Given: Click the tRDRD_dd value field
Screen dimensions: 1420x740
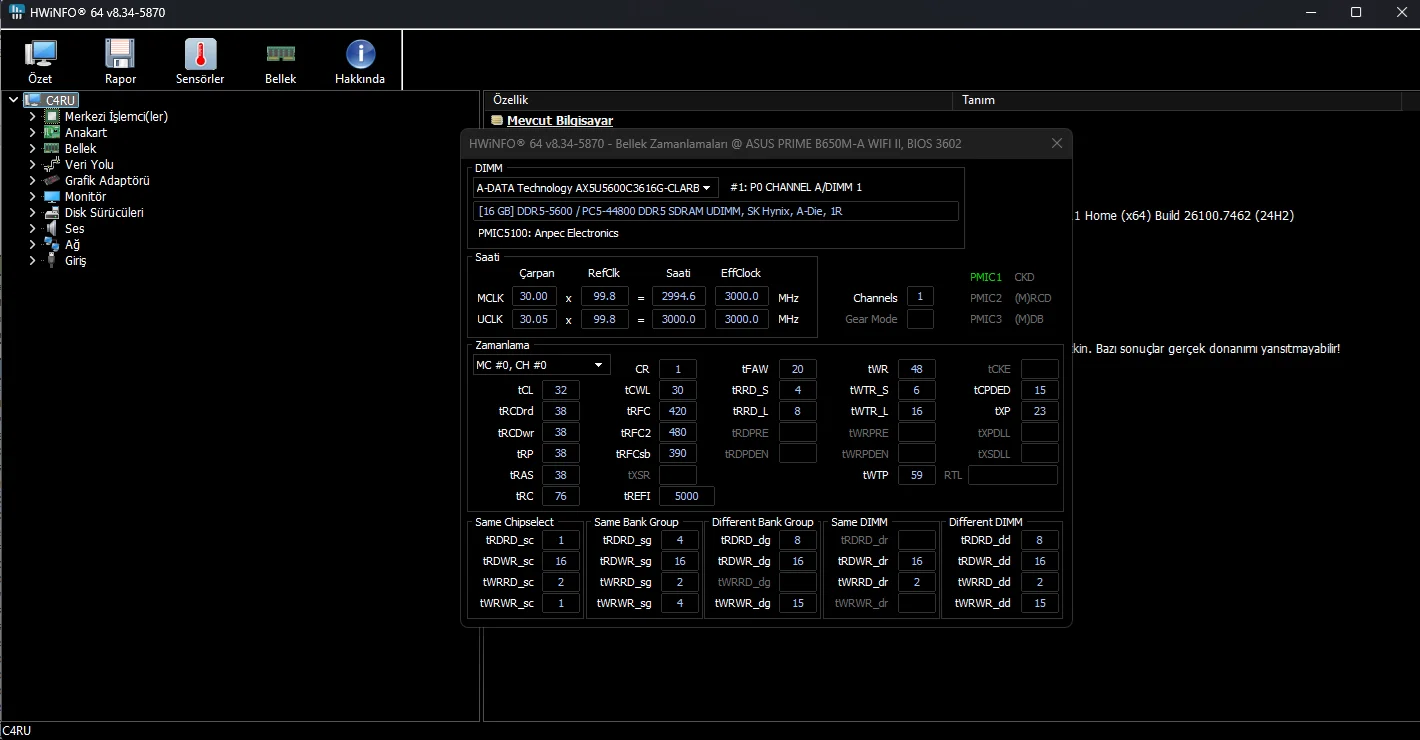Looking at the screenshot, I should tap(1040, 540).
